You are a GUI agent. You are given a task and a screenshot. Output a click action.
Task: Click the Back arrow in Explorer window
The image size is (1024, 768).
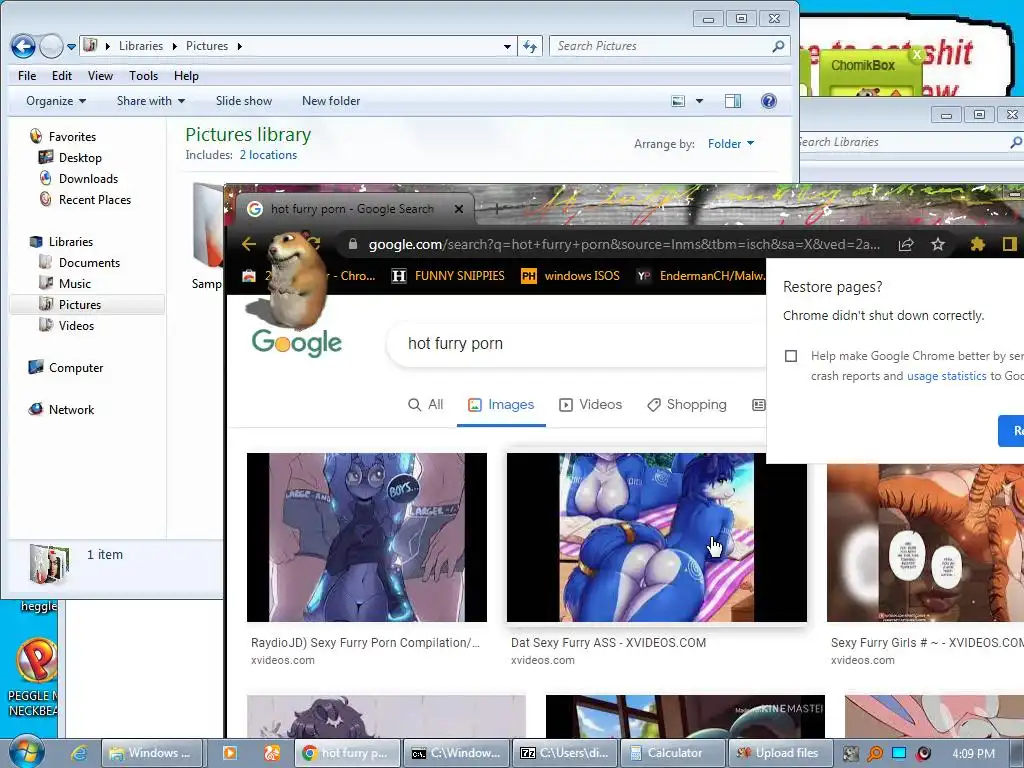pyautogui.click(x=23, y=46)
